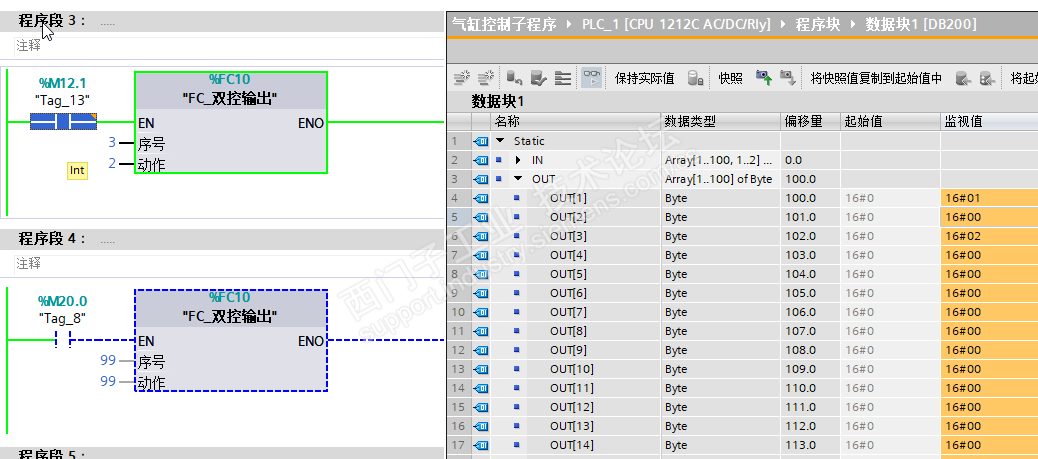
Task: Click the 程序块 breadcrumb
Action: [818, 25]
